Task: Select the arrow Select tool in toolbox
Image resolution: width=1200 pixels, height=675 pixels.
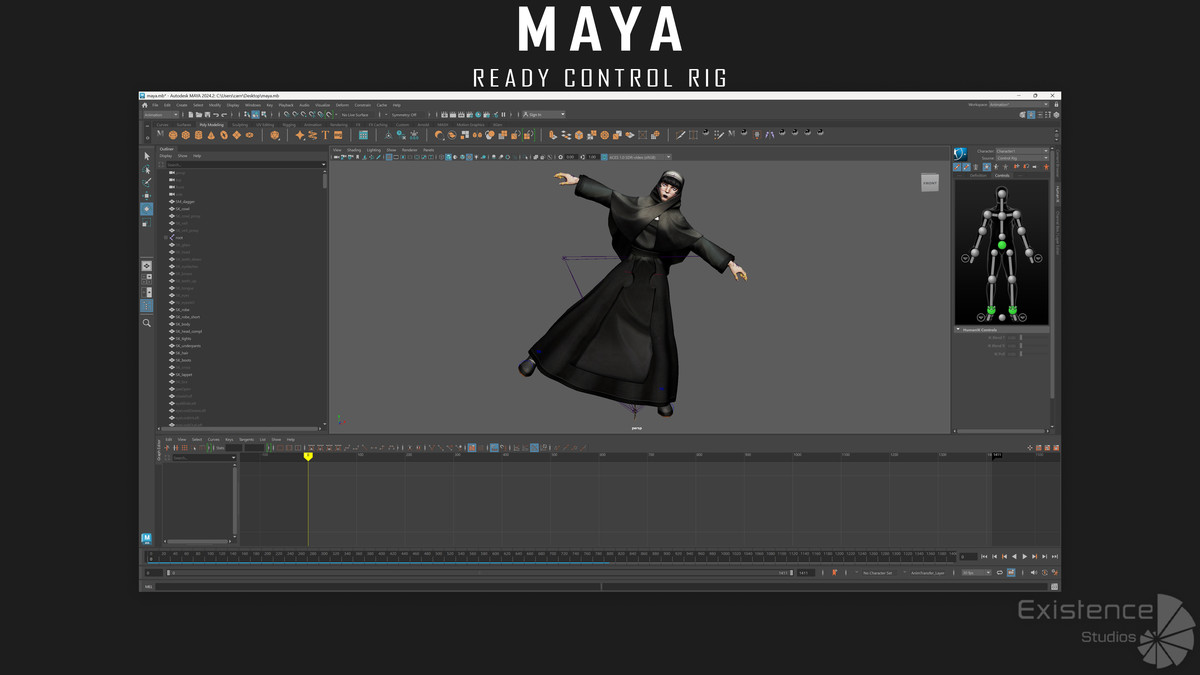Action: click(x=147, y=156)
